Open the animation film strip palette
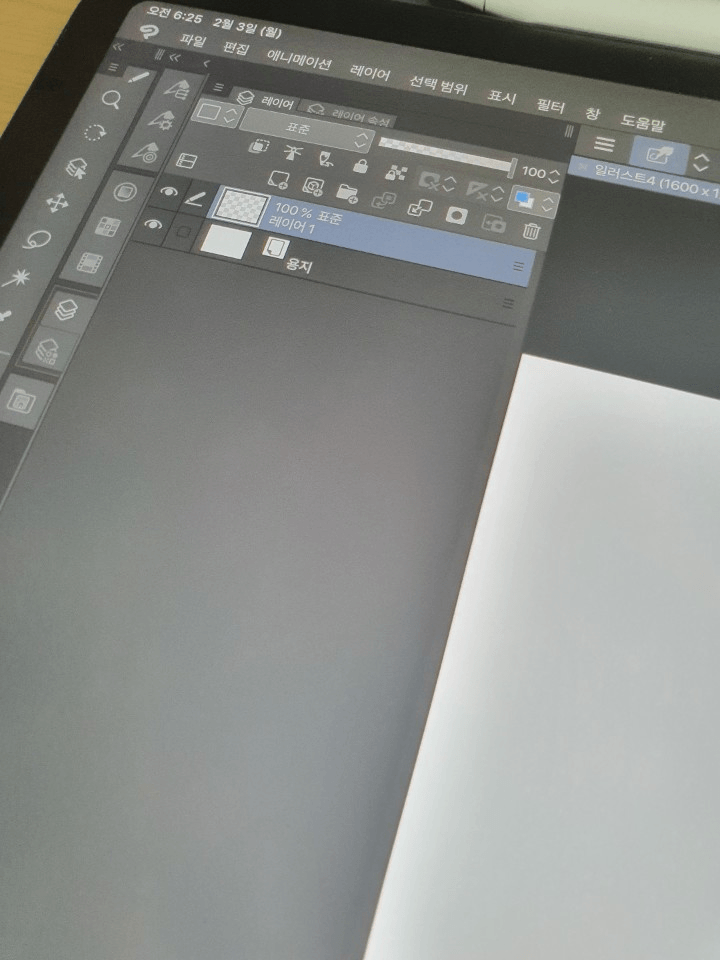This screenshot has height=960, width=720. pos(90,264)
